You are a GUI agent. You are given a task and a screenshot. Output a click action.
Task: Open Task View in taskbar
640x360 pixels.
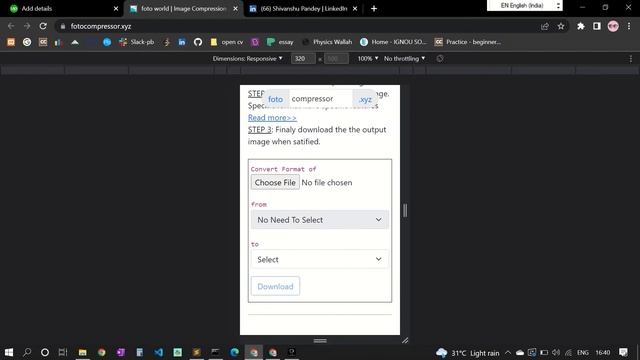coord(63,352)
